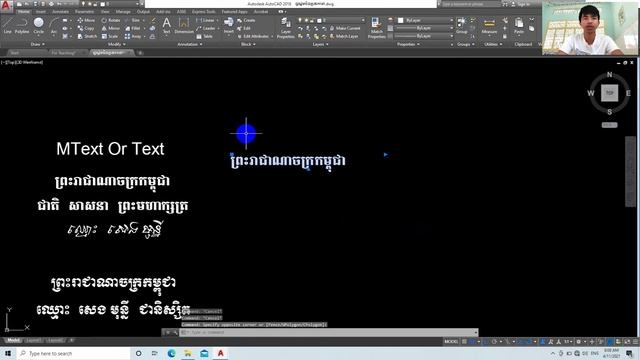Click the block Edit button

tap(244, 28)
